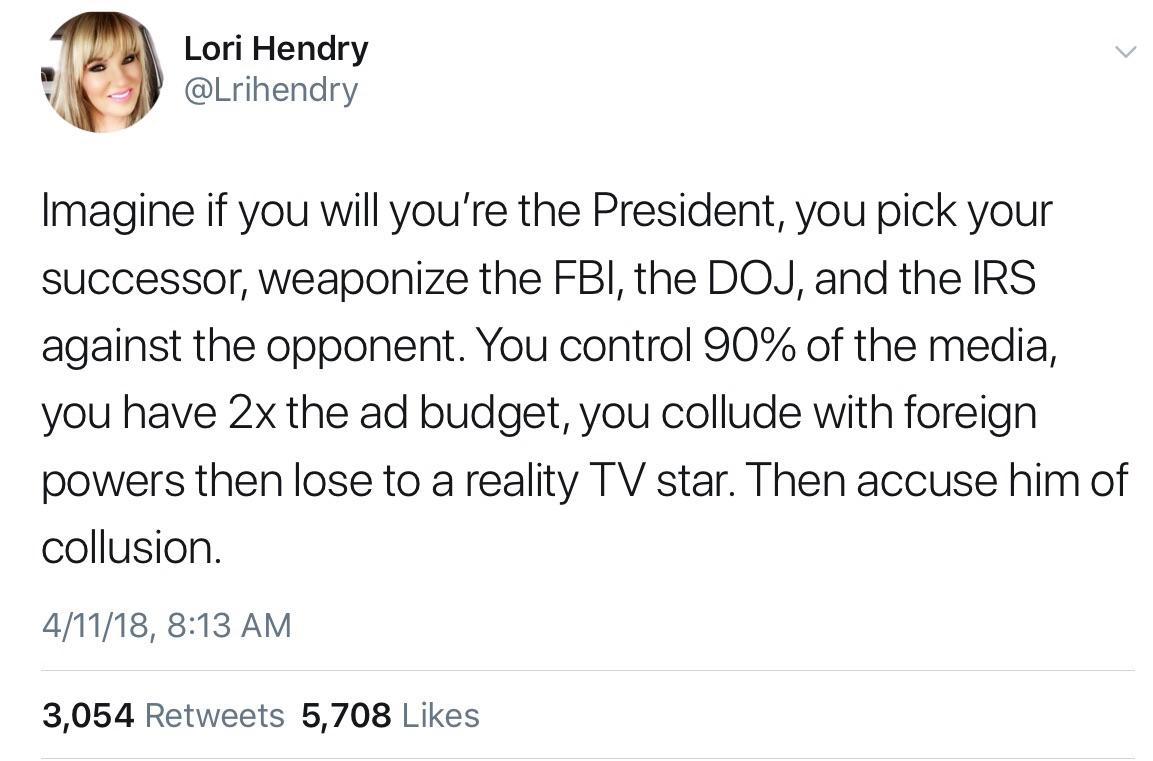Image resolution: width=1153 pixels, height=761 pixels.
Task: Click the @Lrihendry handle
Action: [271, 91]
